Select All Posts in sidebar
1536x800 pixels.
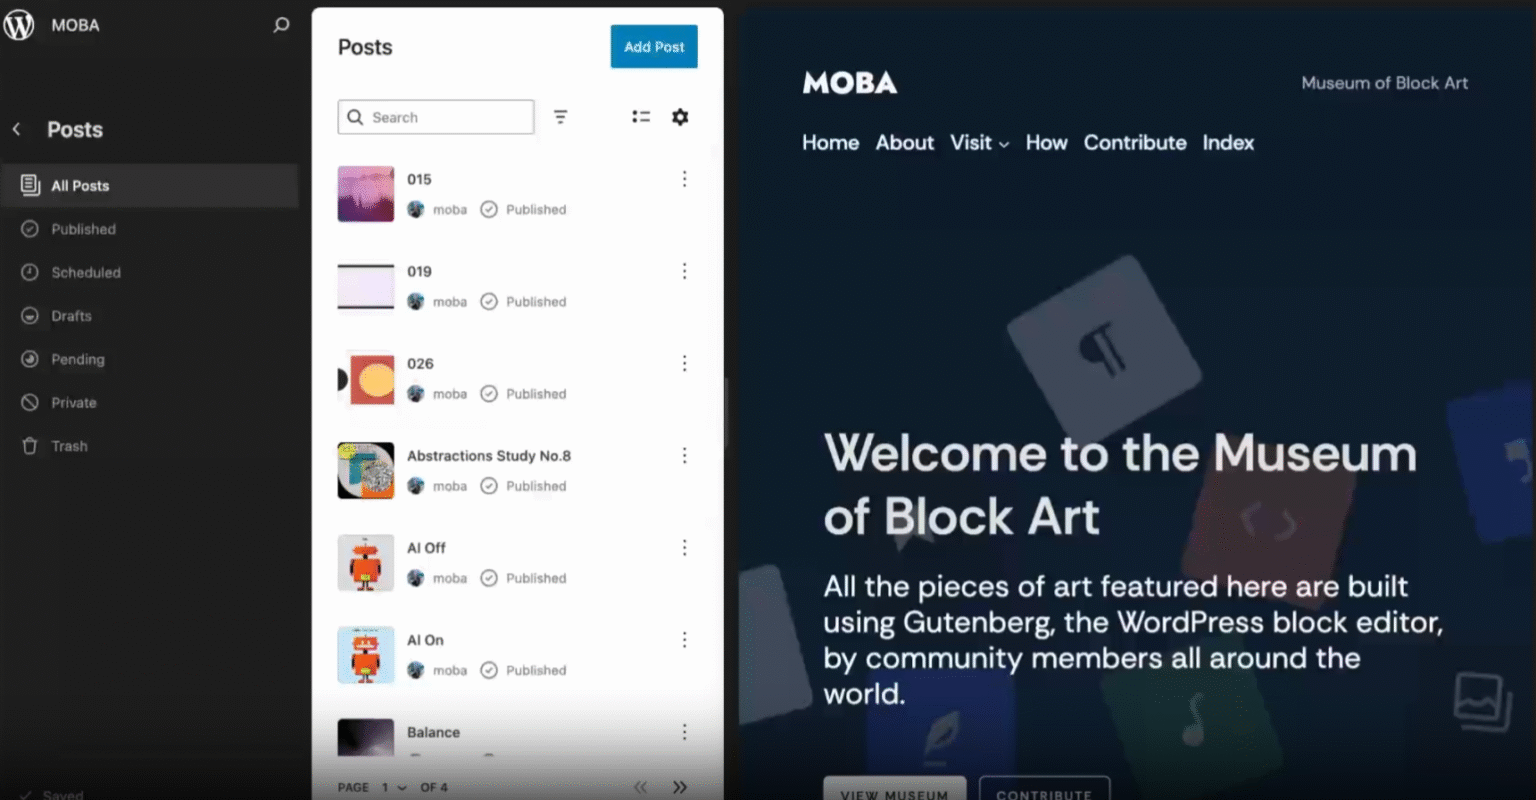pyautogui.click(x=150, y=185)
